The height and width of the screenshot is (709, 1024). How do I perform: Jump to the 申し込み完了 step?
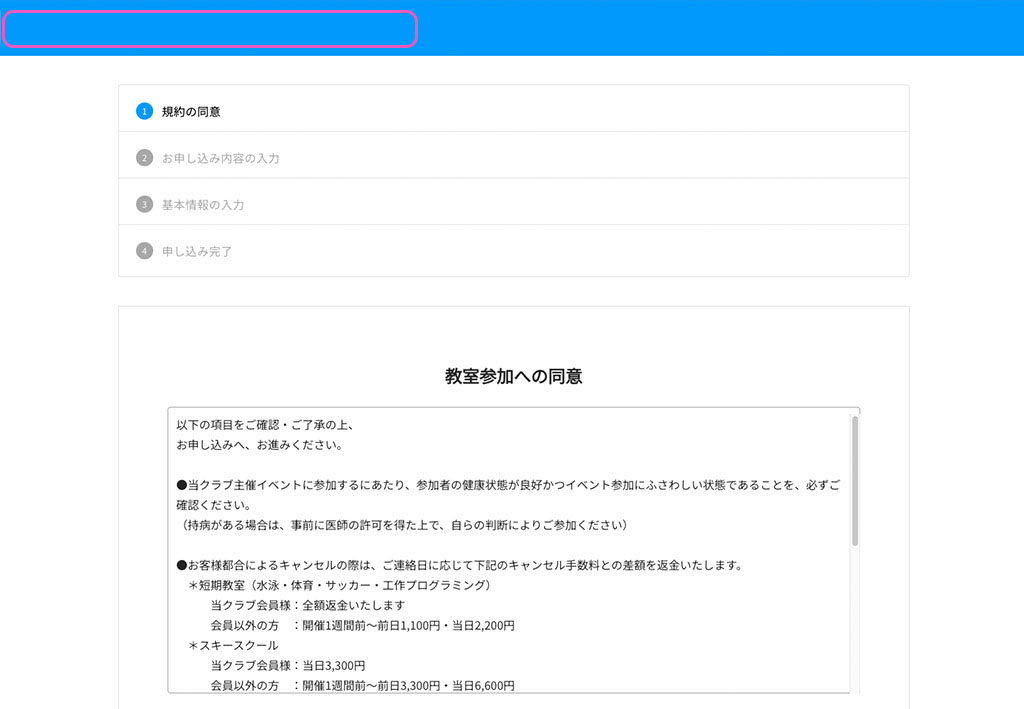point(197,251)
